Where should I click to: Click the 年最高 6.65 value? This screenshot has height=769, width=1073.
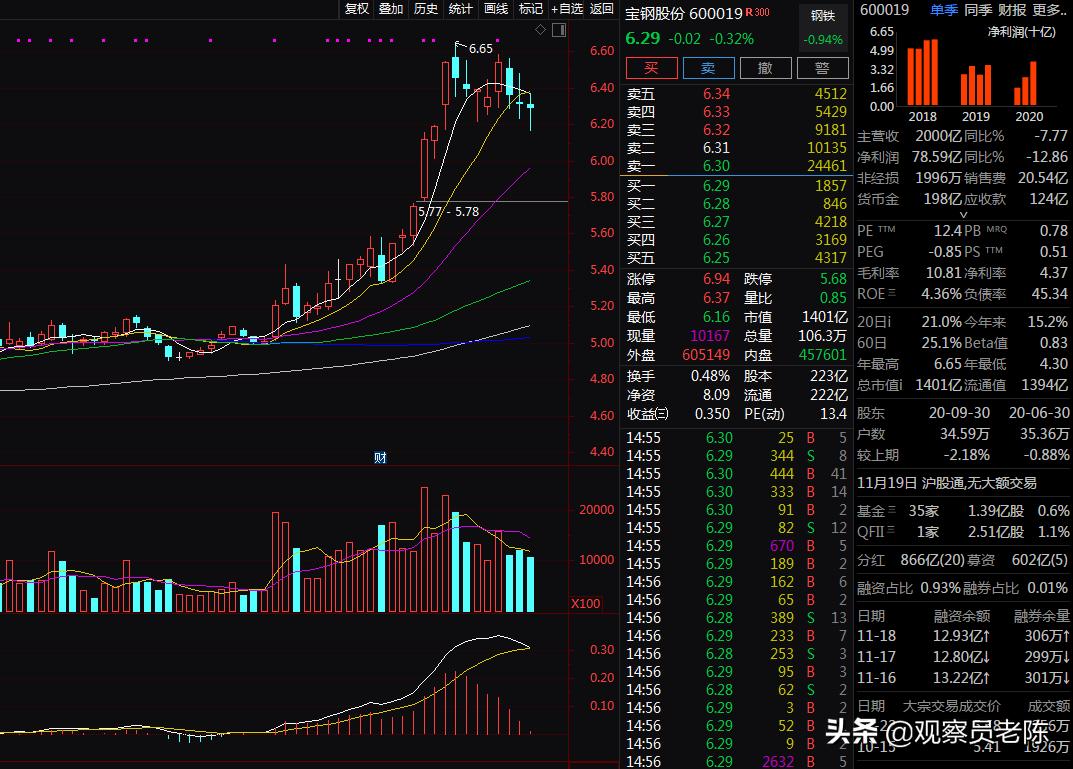coord(948,364)
